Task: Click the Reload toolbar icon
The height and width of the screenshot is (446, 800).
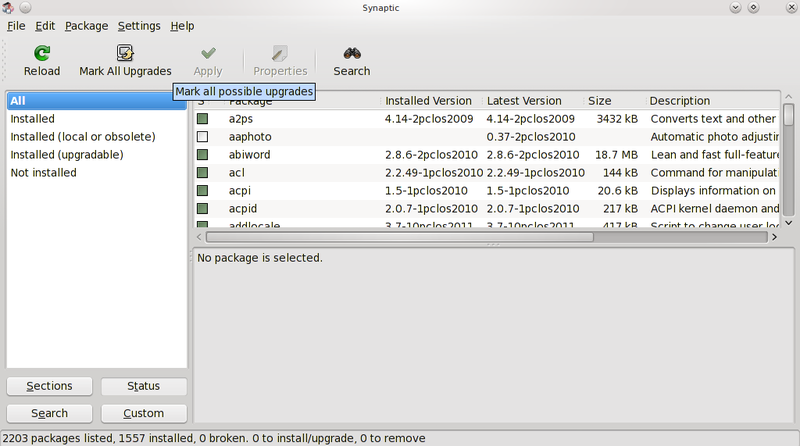Action: click(42, 53)
